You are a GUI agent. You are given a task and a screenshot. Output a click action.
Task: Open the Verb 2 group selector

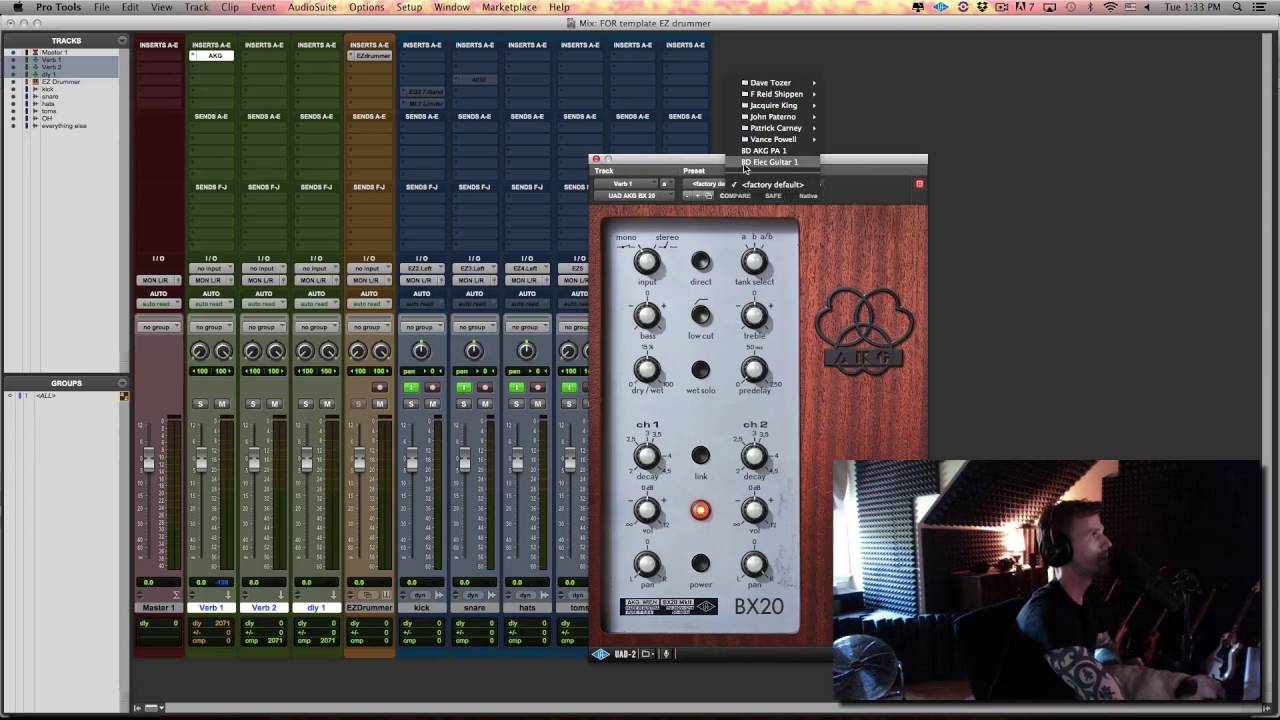(x=264, y=327)
